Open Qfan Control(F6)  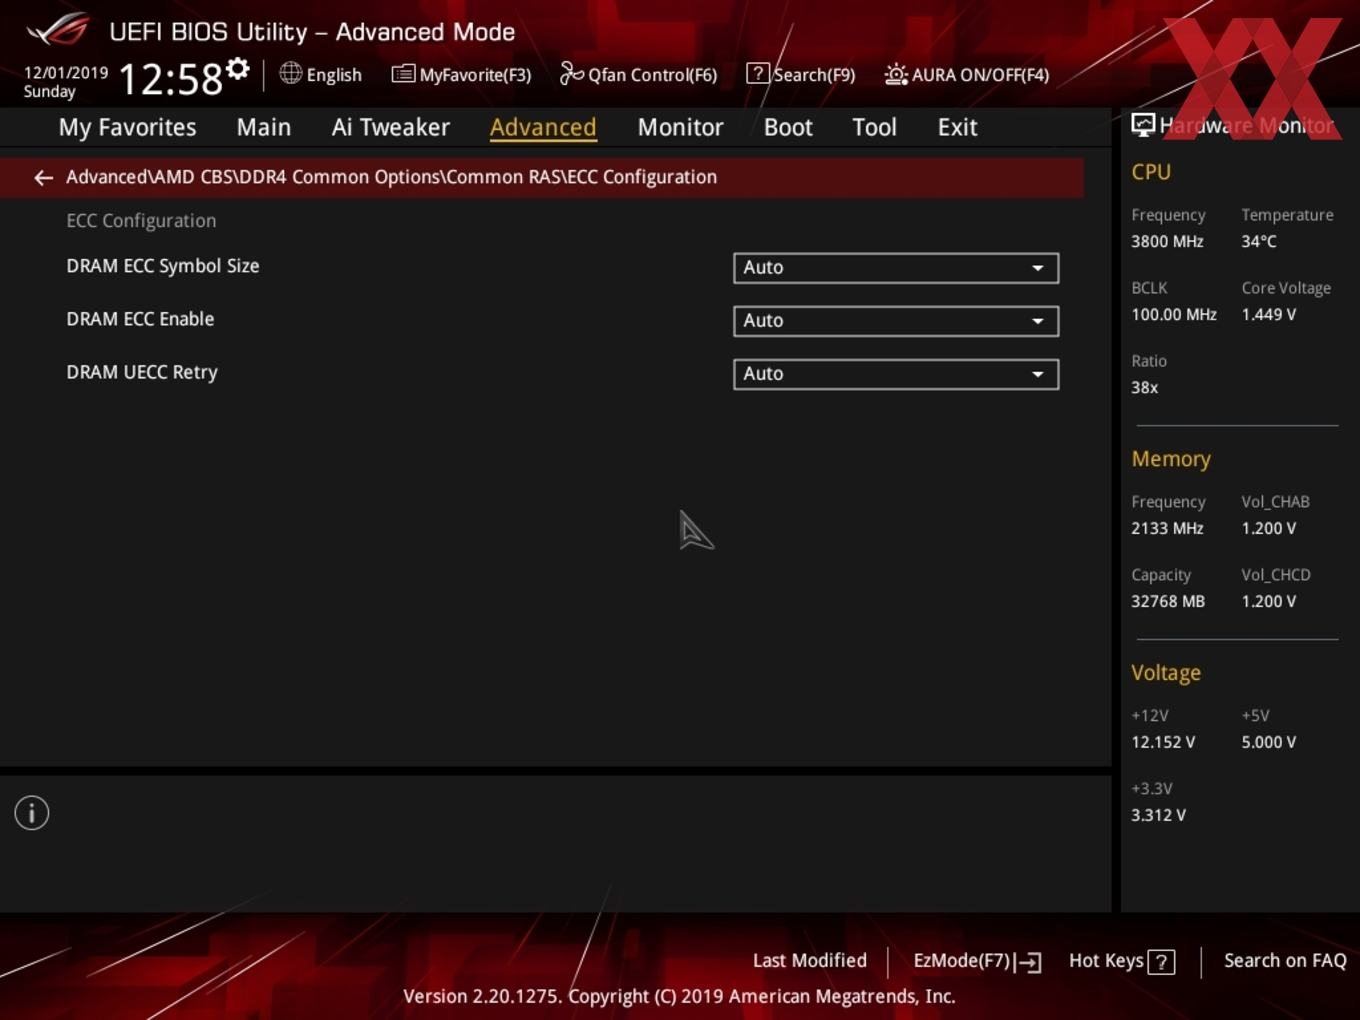(652, 75)
